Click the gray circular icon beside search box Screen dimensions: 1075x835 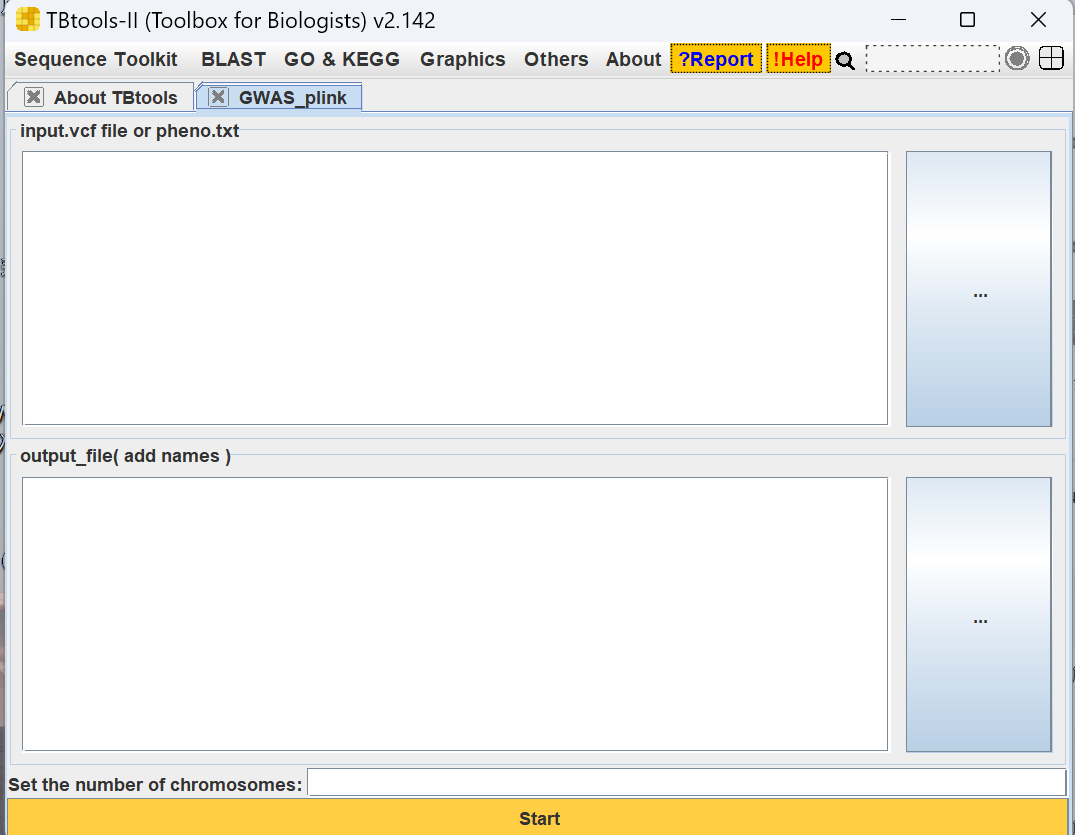coord(1017,59)
